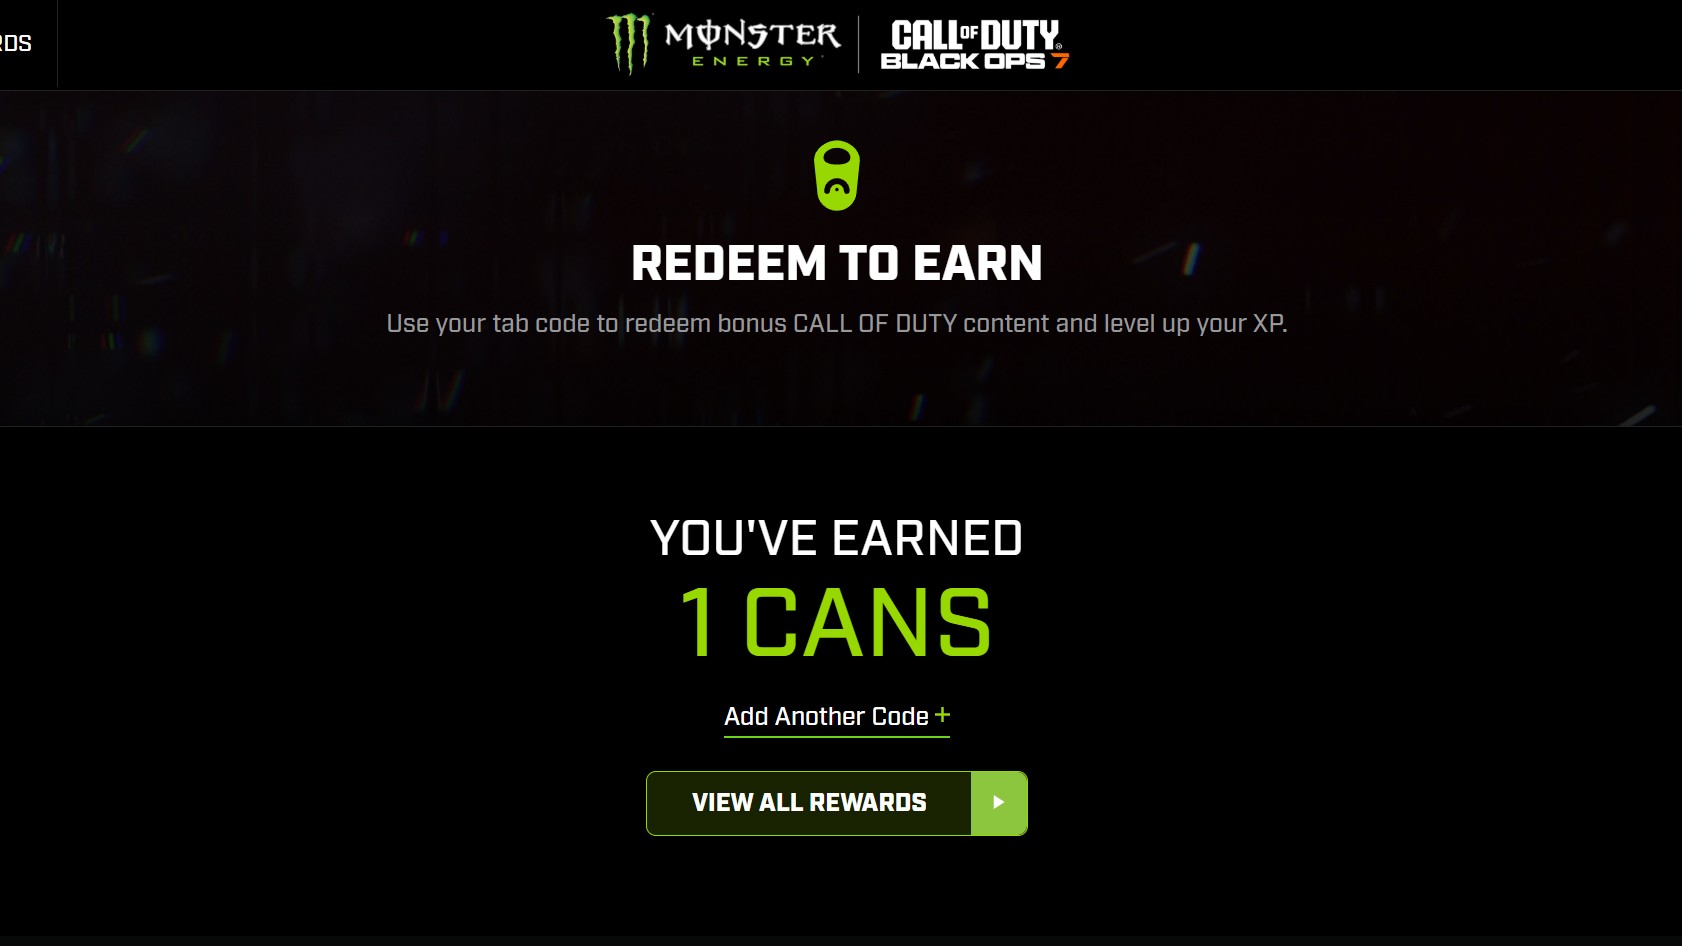This screenshot has width=1682, height=946.
Task: Click the green number 1 in earned count
Action: pyautogui.click(x=698, y=623)
